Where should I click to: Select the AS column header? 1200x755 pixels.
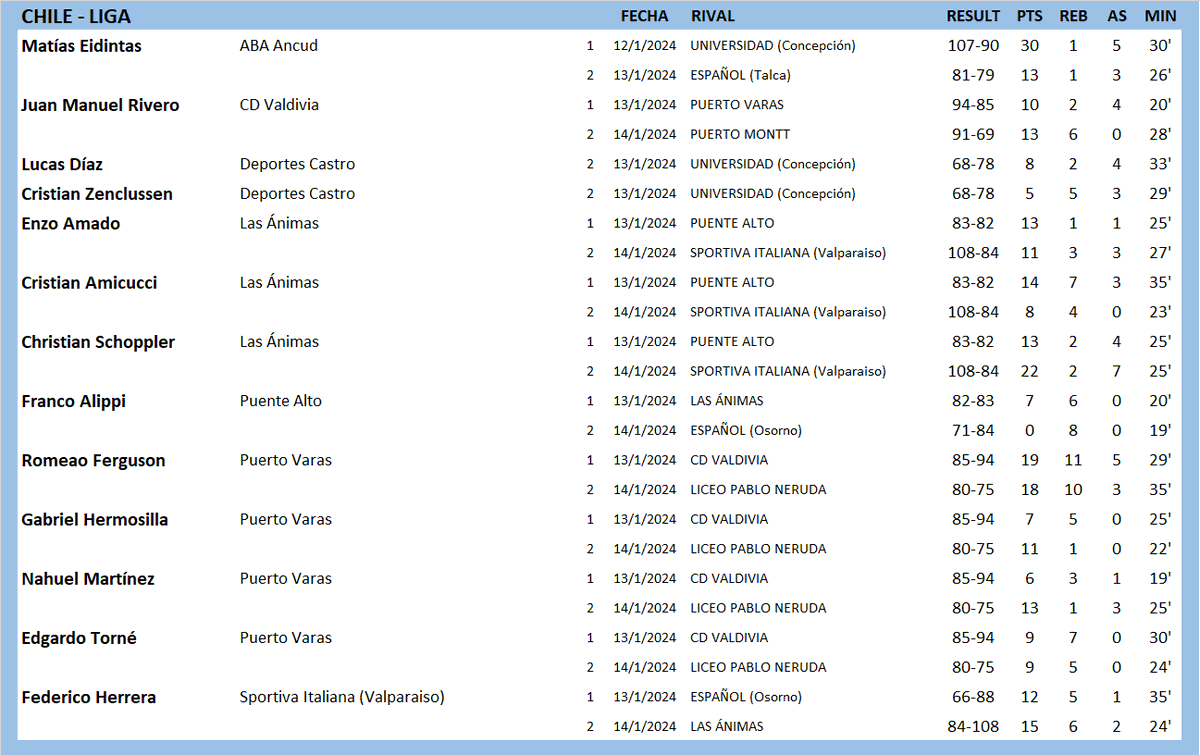pyautogui.click(x=1117, y=16)
